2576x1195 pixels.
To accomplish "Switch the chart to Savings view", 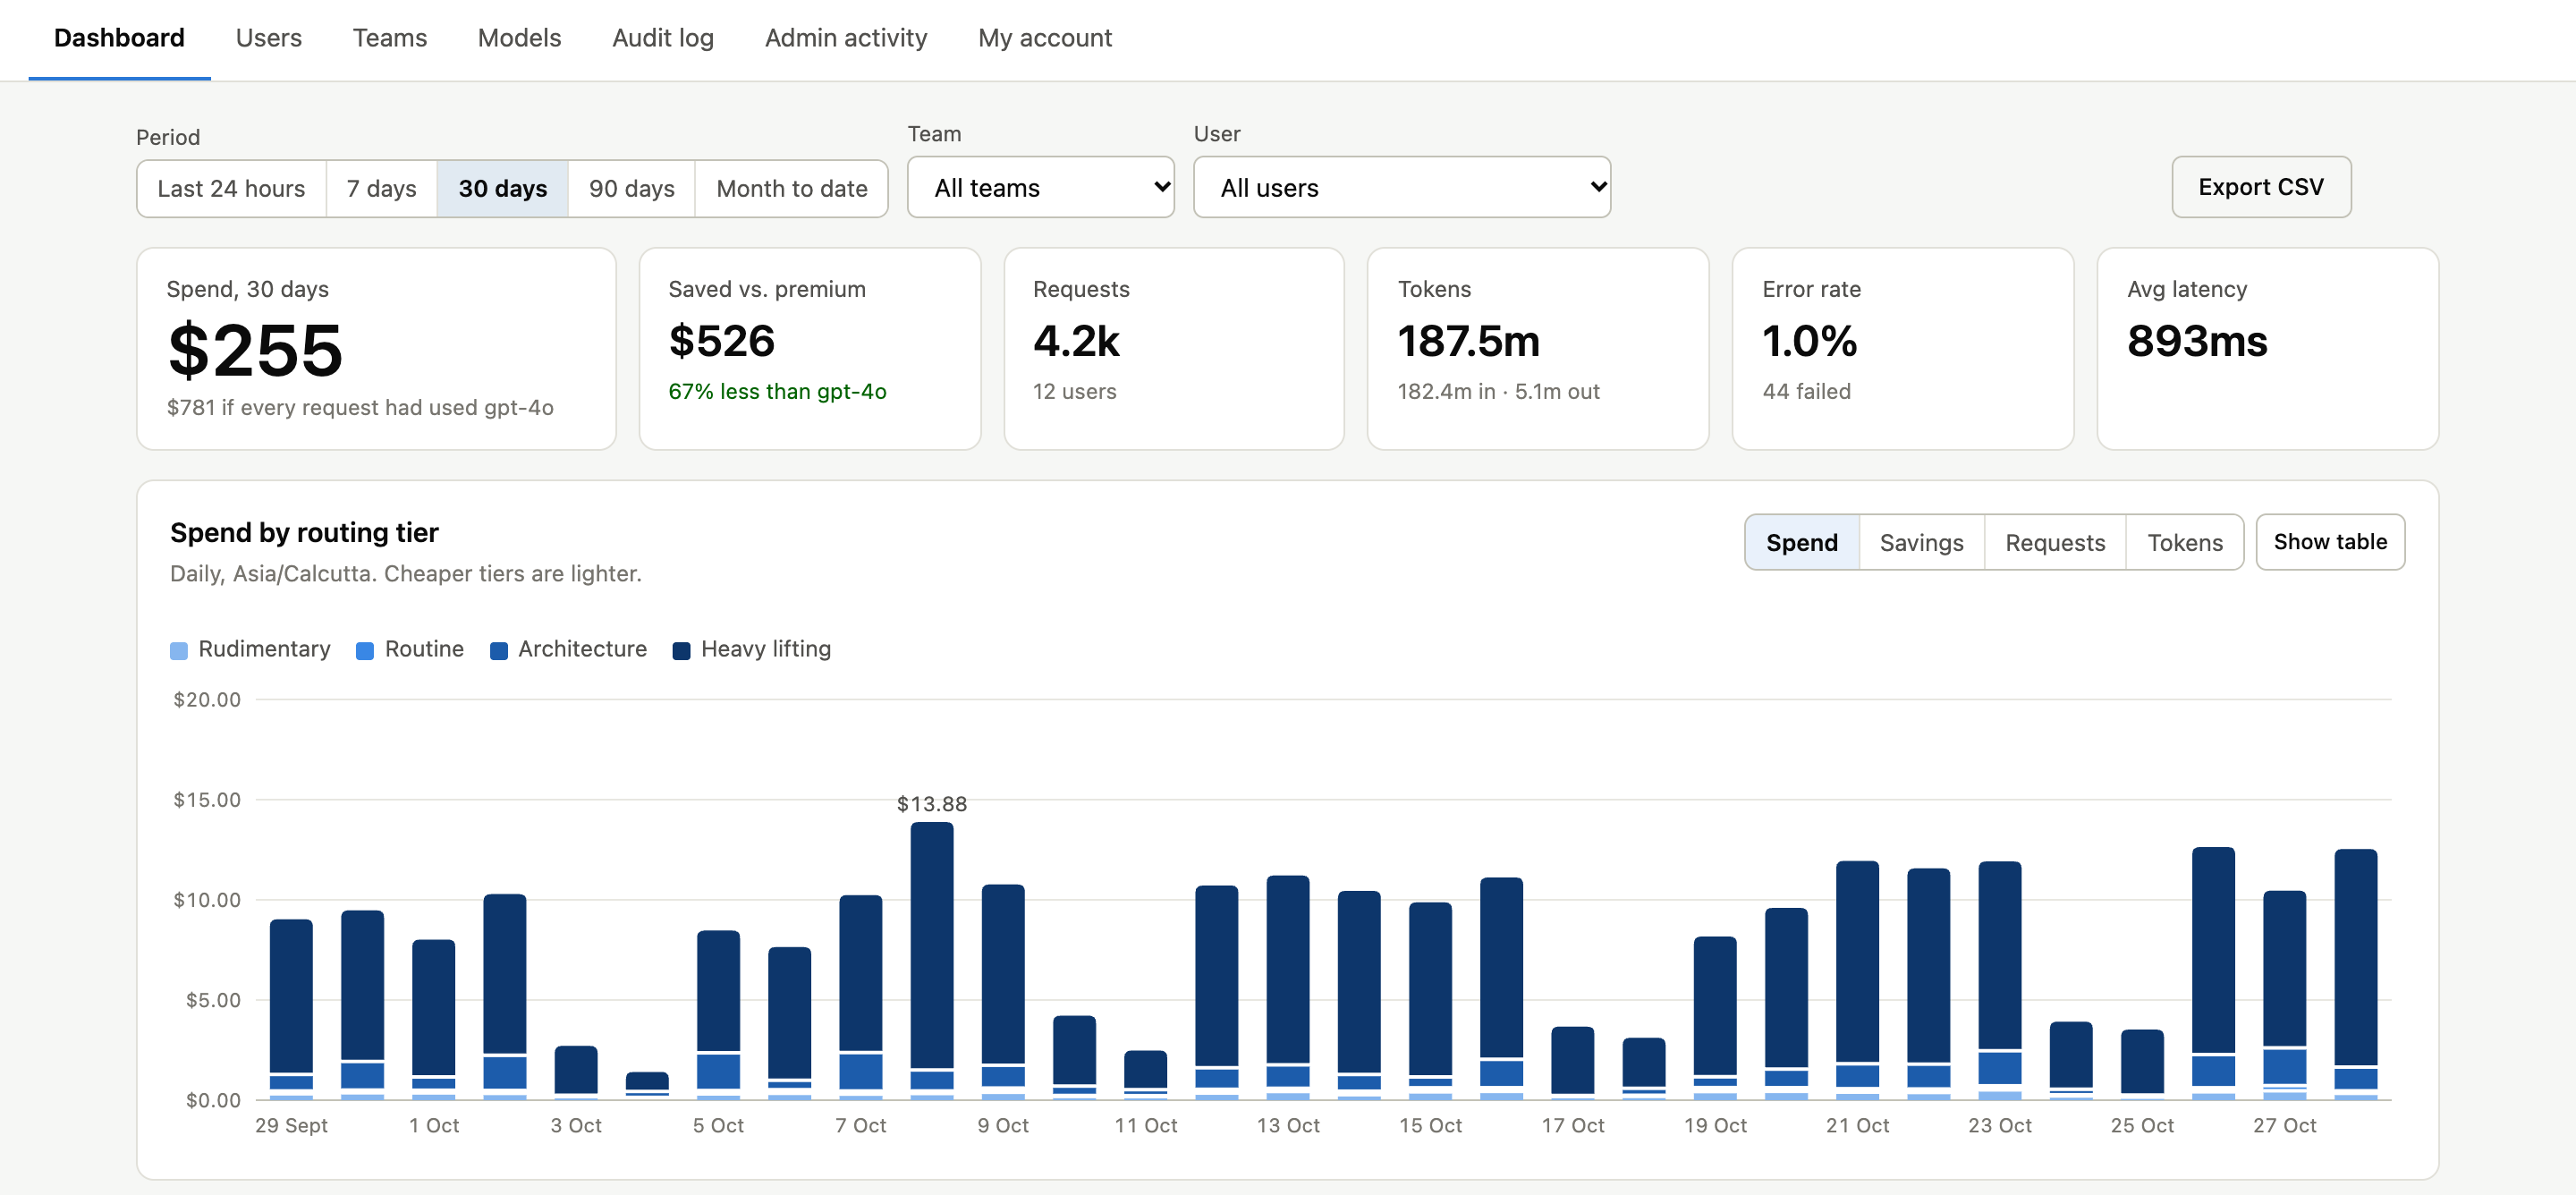I will point(1921,542).
